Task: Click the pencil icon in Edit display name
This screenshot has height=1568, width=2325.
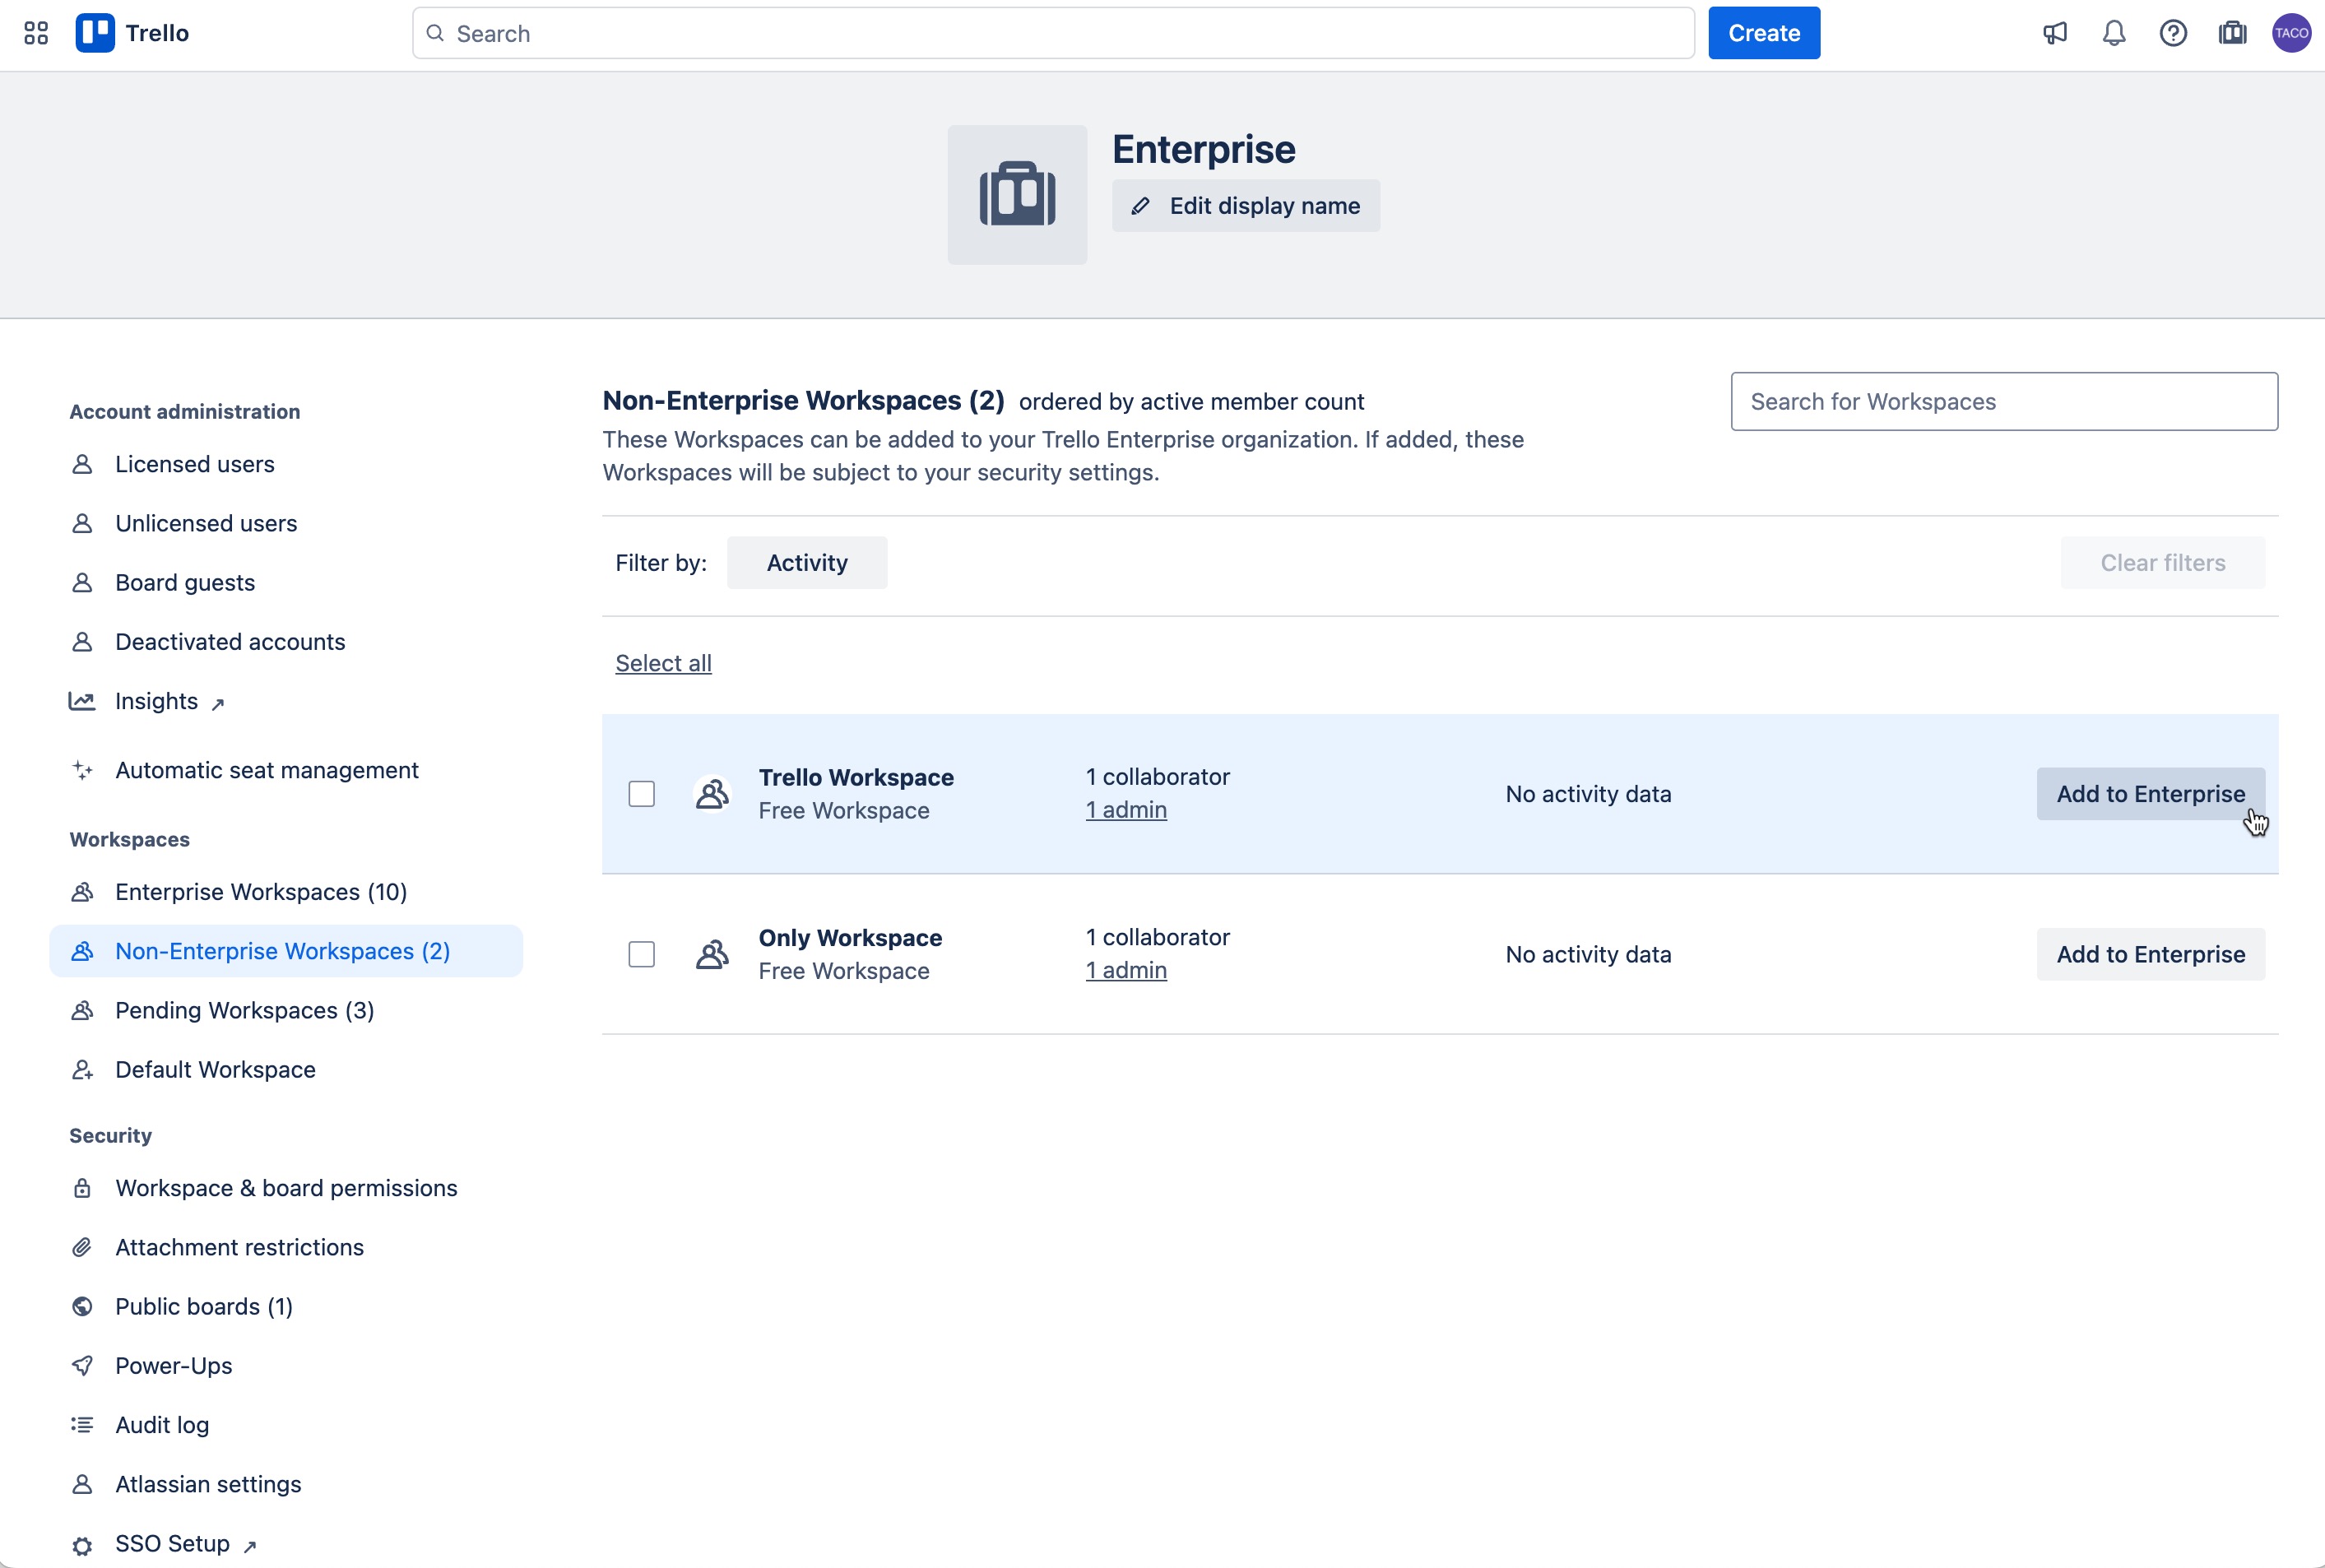Action: [1140, 206]
